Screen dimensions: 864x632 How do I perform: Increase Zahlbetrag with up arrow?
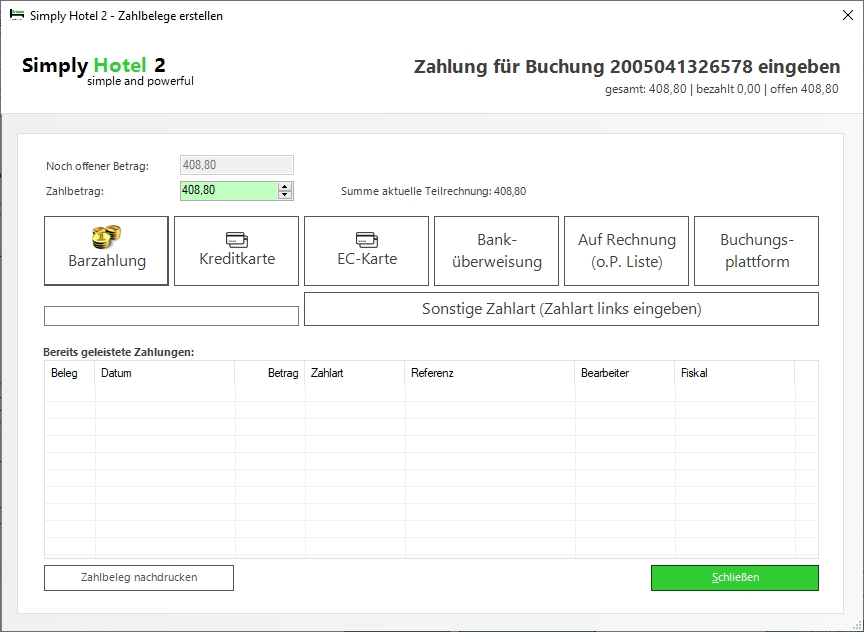coord(285,187)
